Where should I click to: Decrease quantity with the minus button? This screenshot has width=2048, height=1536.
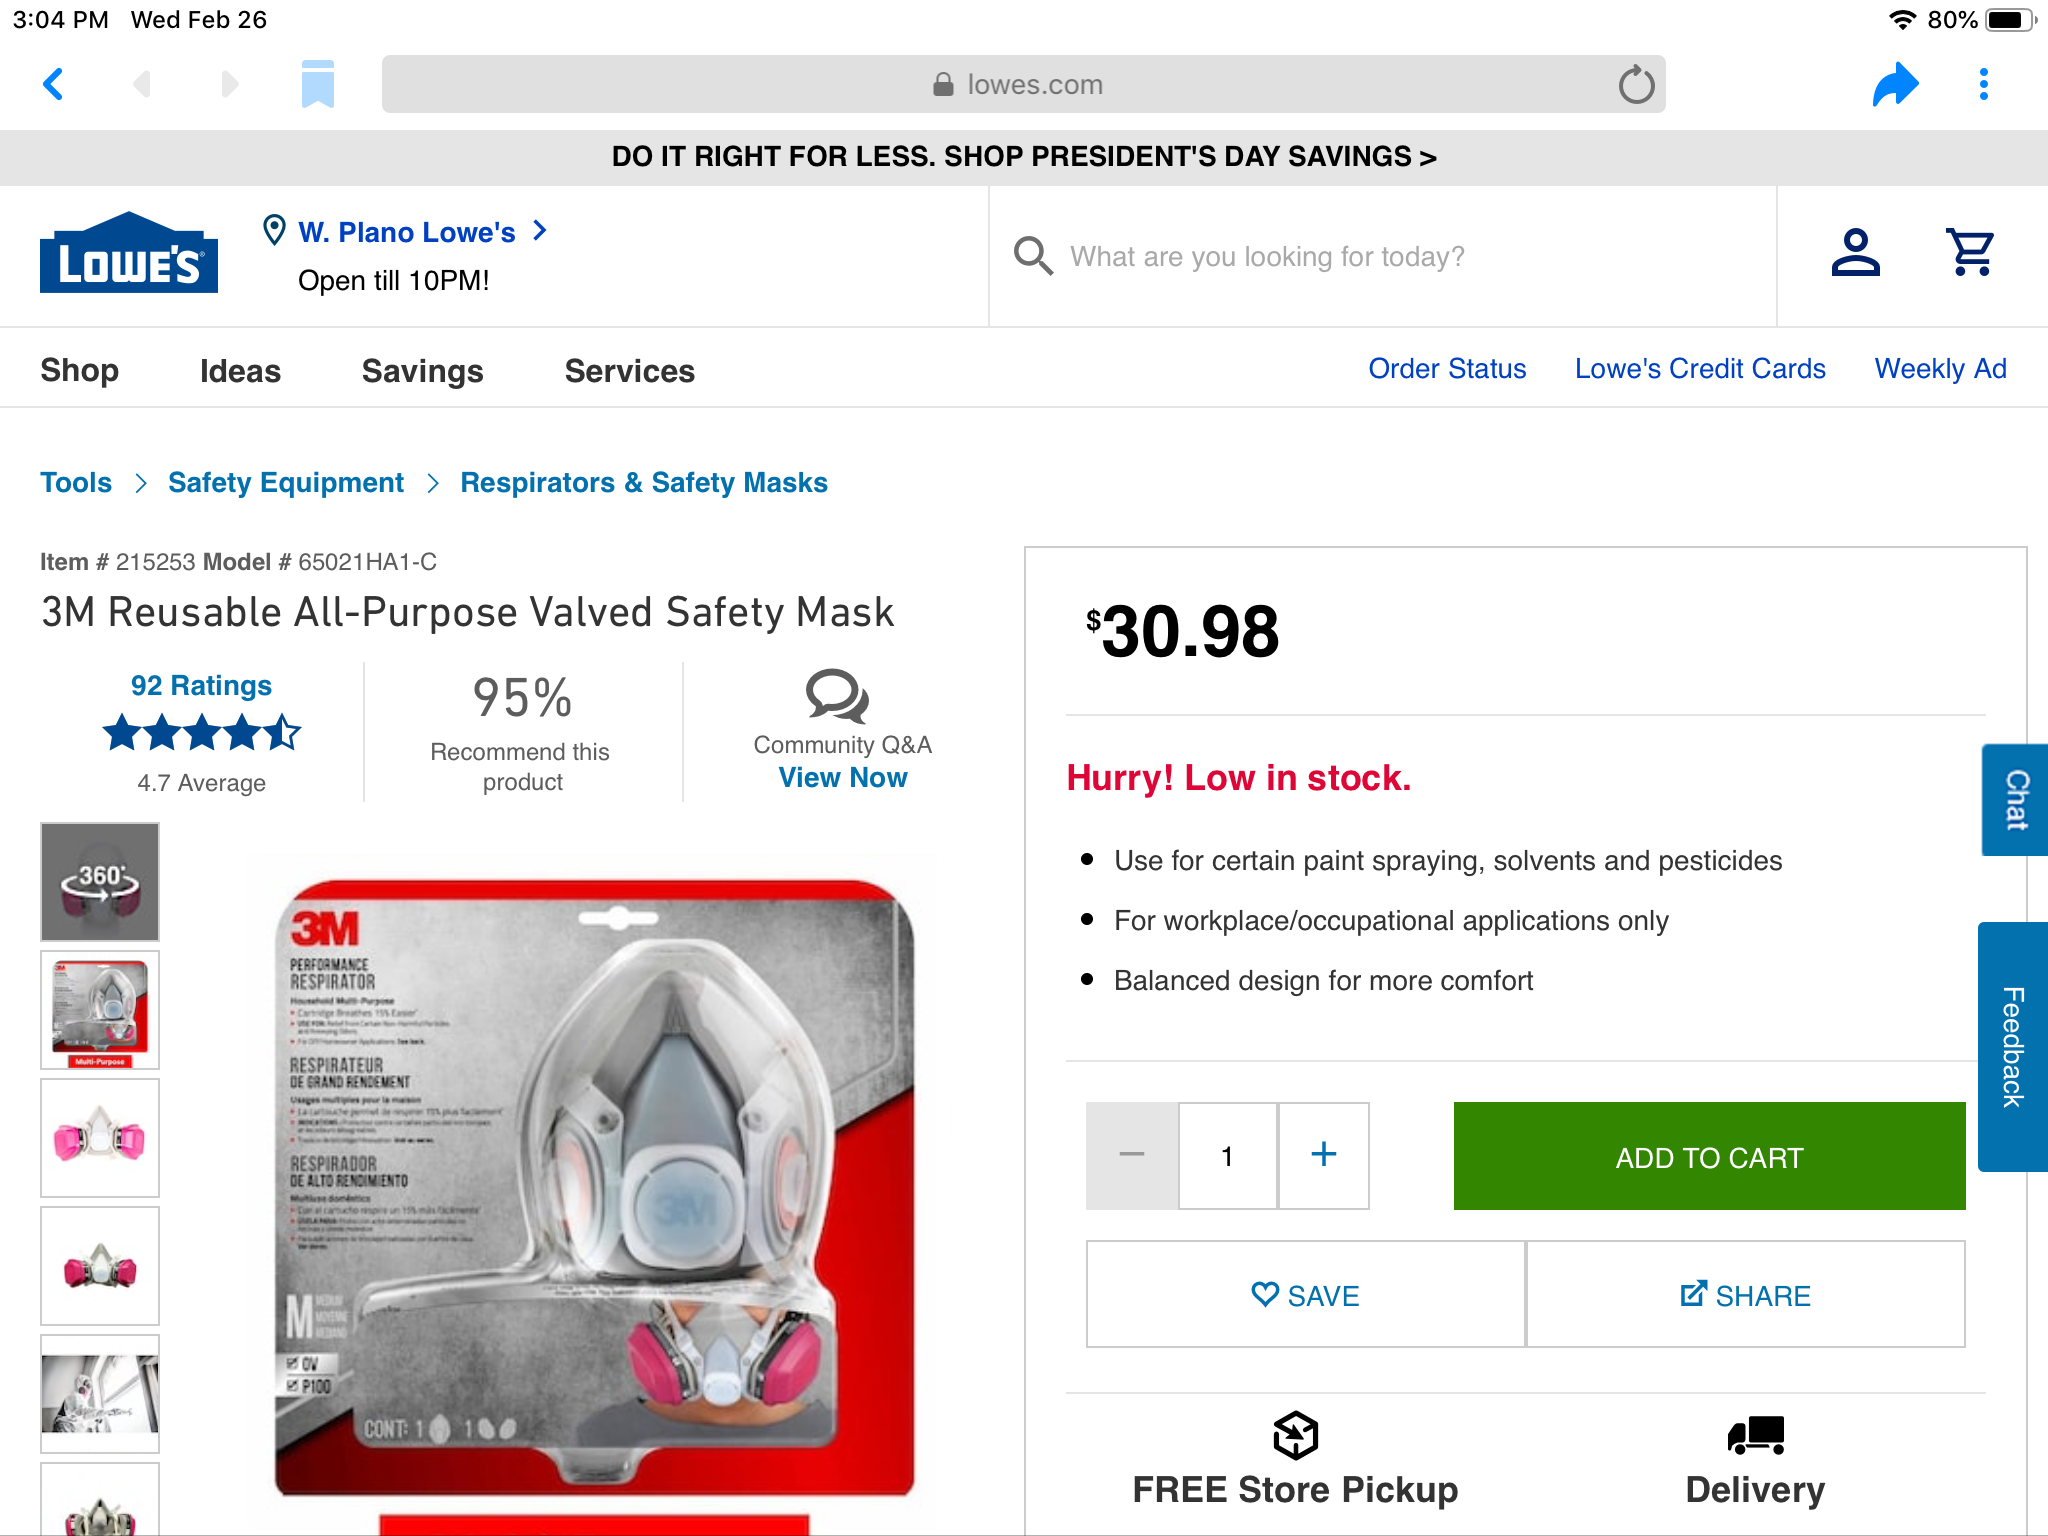click(x=1132, y=1155)
